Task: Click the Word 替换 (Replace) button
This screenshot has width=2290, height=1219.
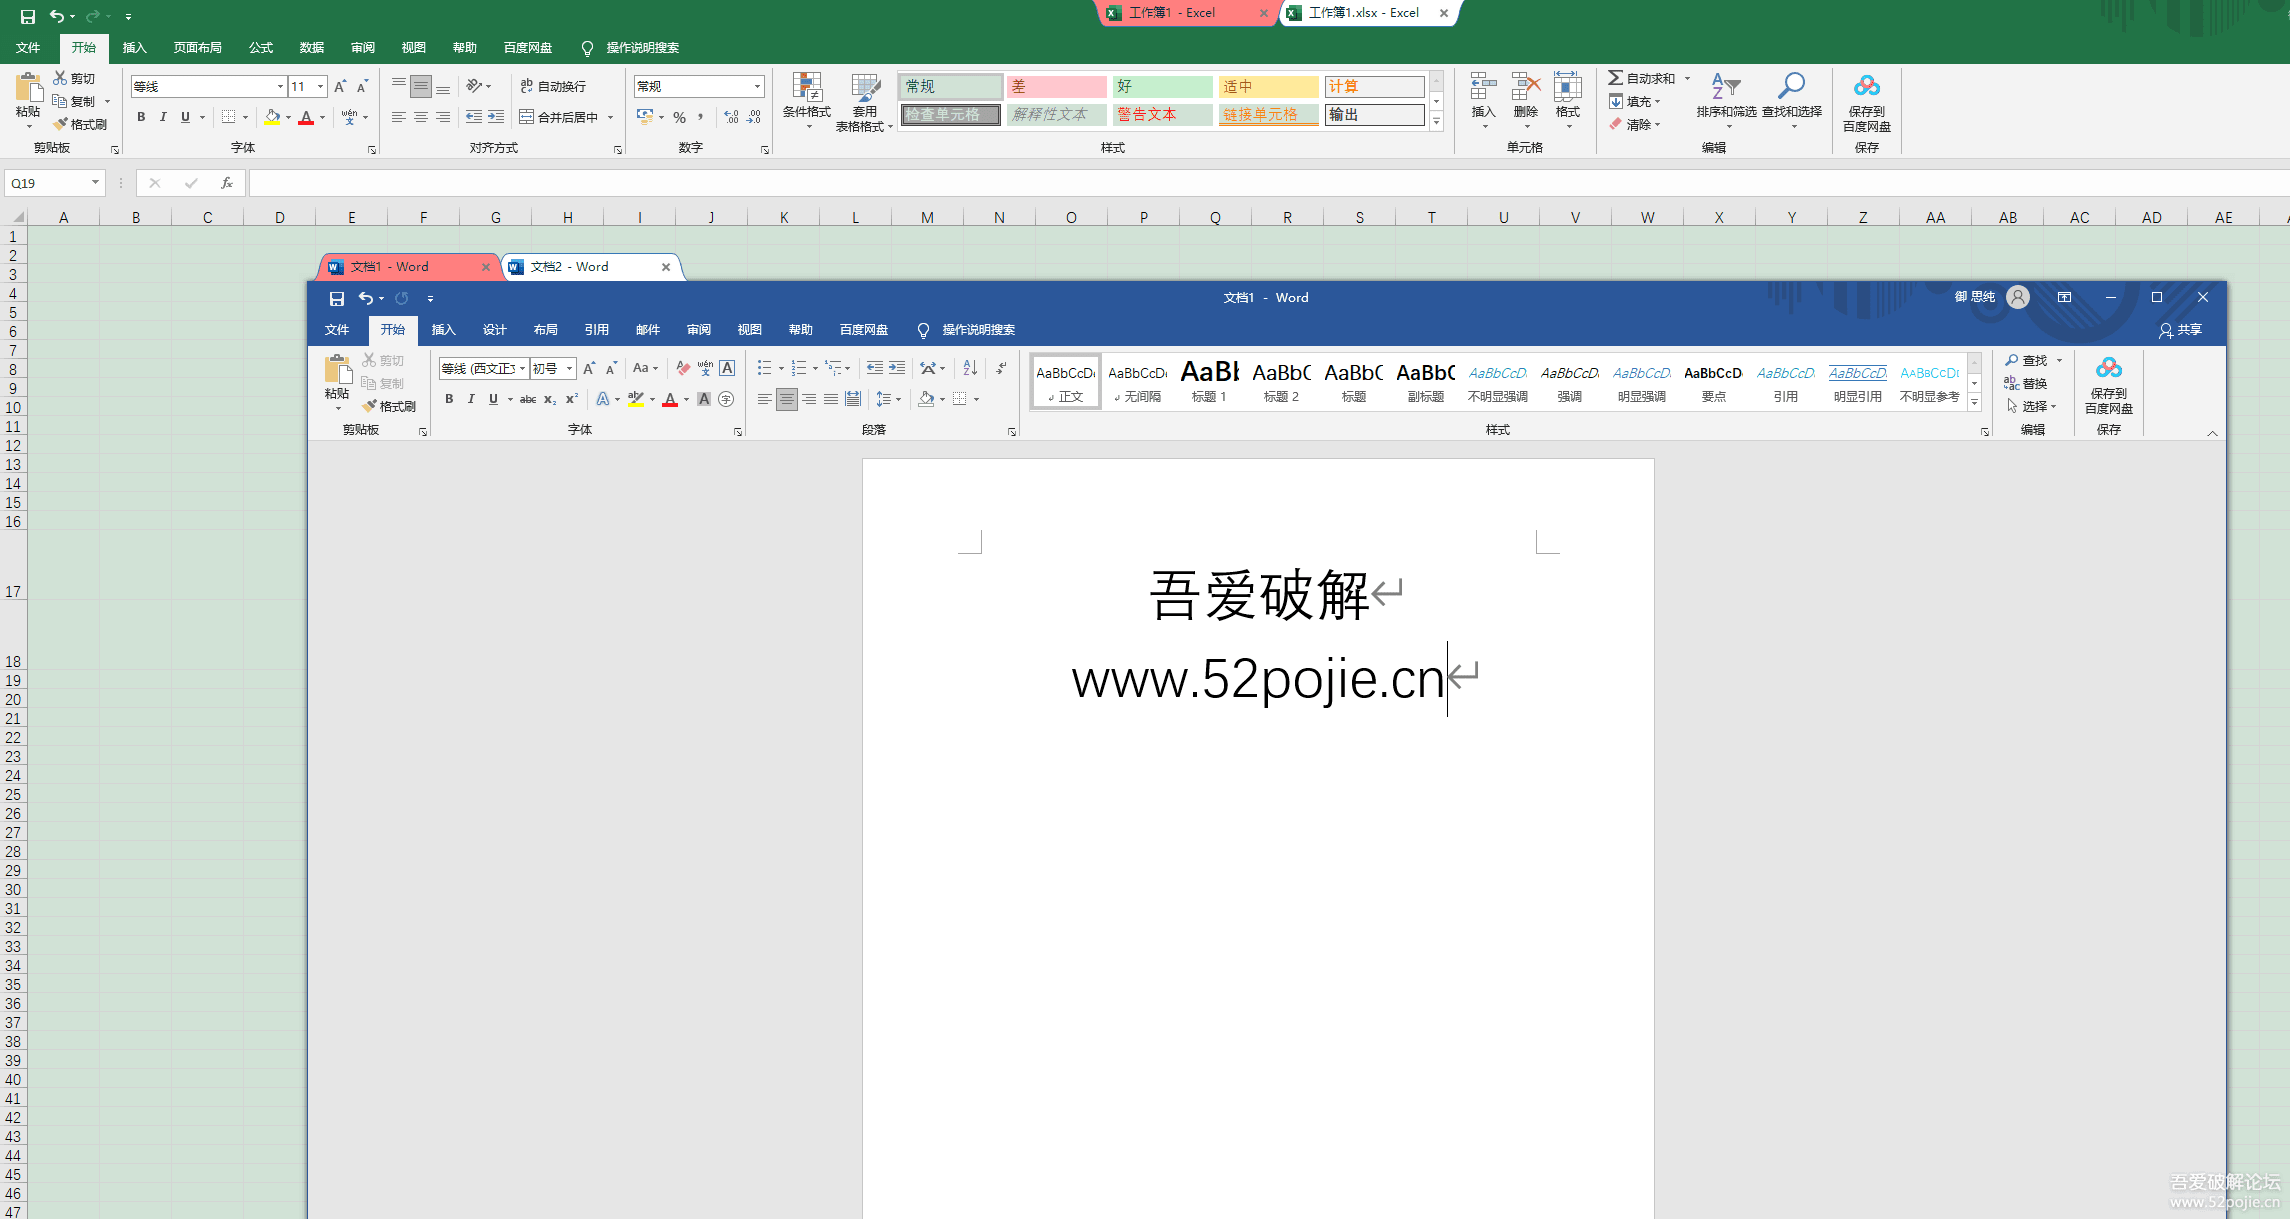Action: (x=2026, y=383)
